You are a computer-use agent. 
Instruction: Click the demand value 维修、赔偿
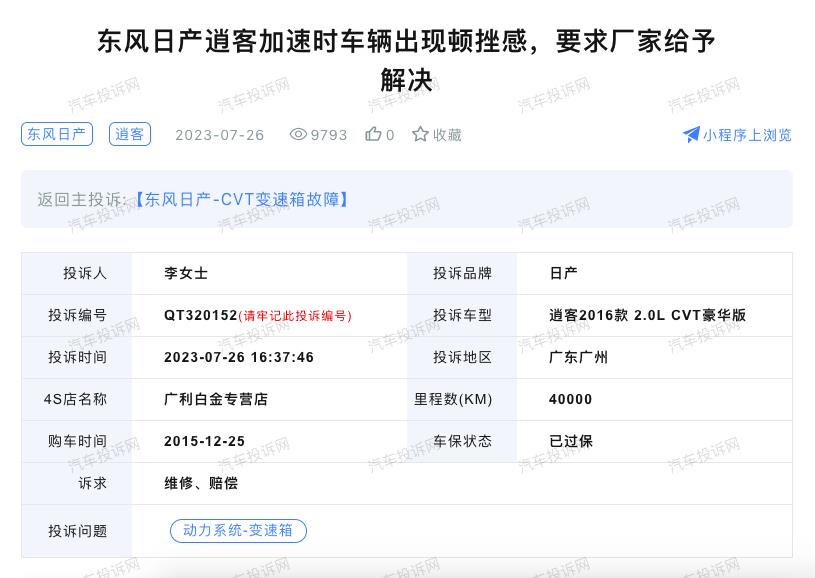201,483
